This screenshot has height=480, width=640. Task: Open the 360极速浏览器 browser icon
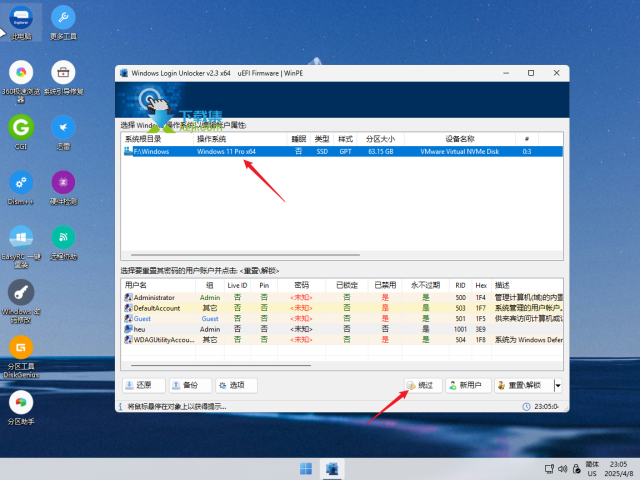click(x=20, y=73)
